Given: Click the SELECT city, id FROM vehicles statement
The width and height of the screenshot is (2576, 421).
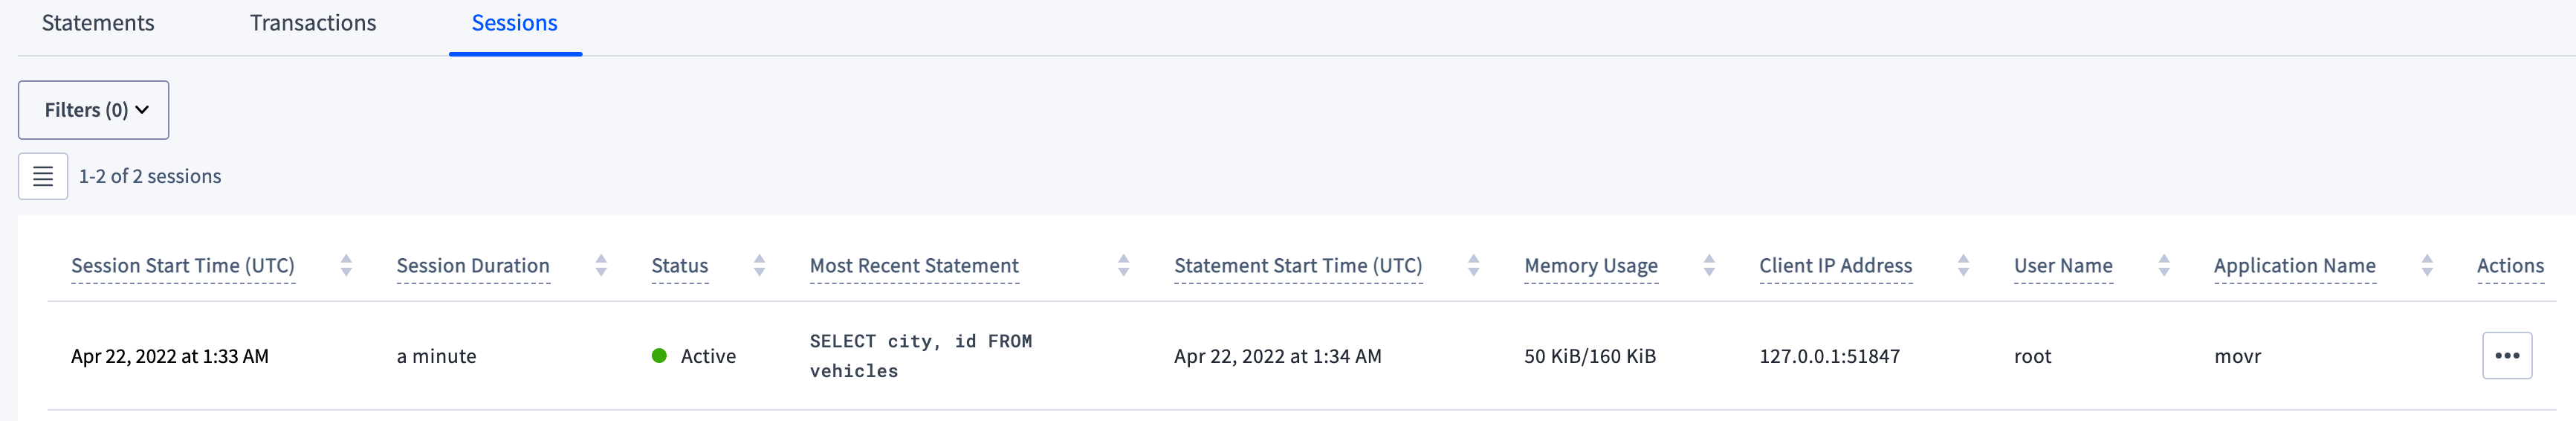Looking at the screenshot, I should point(920,355).
